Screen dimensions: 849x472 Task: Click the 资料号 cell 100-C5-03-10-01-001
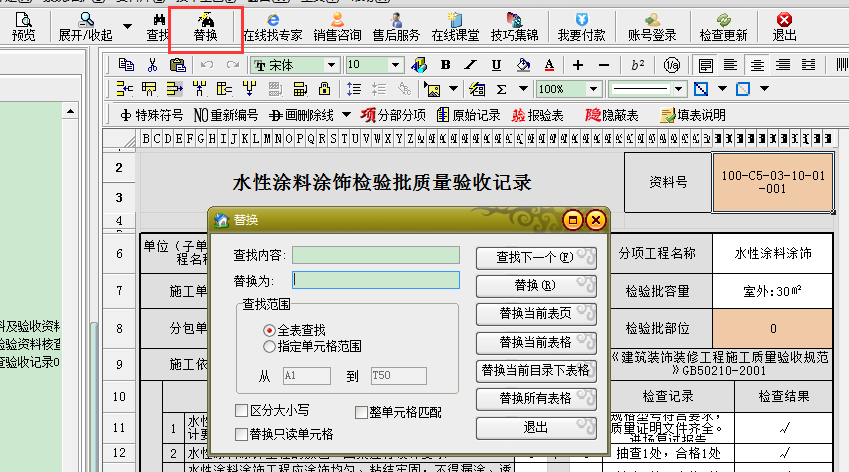773,182
